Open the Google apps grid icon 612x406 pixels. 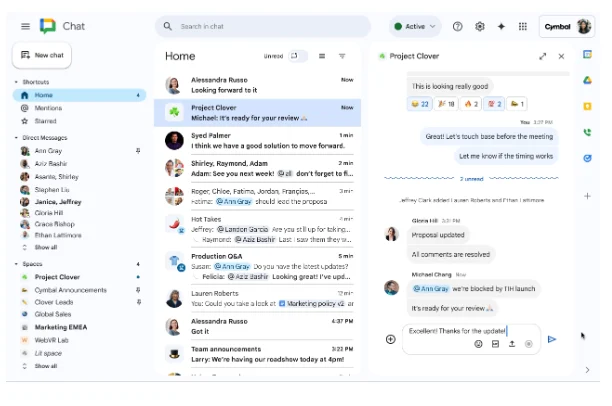click(523, 27)
